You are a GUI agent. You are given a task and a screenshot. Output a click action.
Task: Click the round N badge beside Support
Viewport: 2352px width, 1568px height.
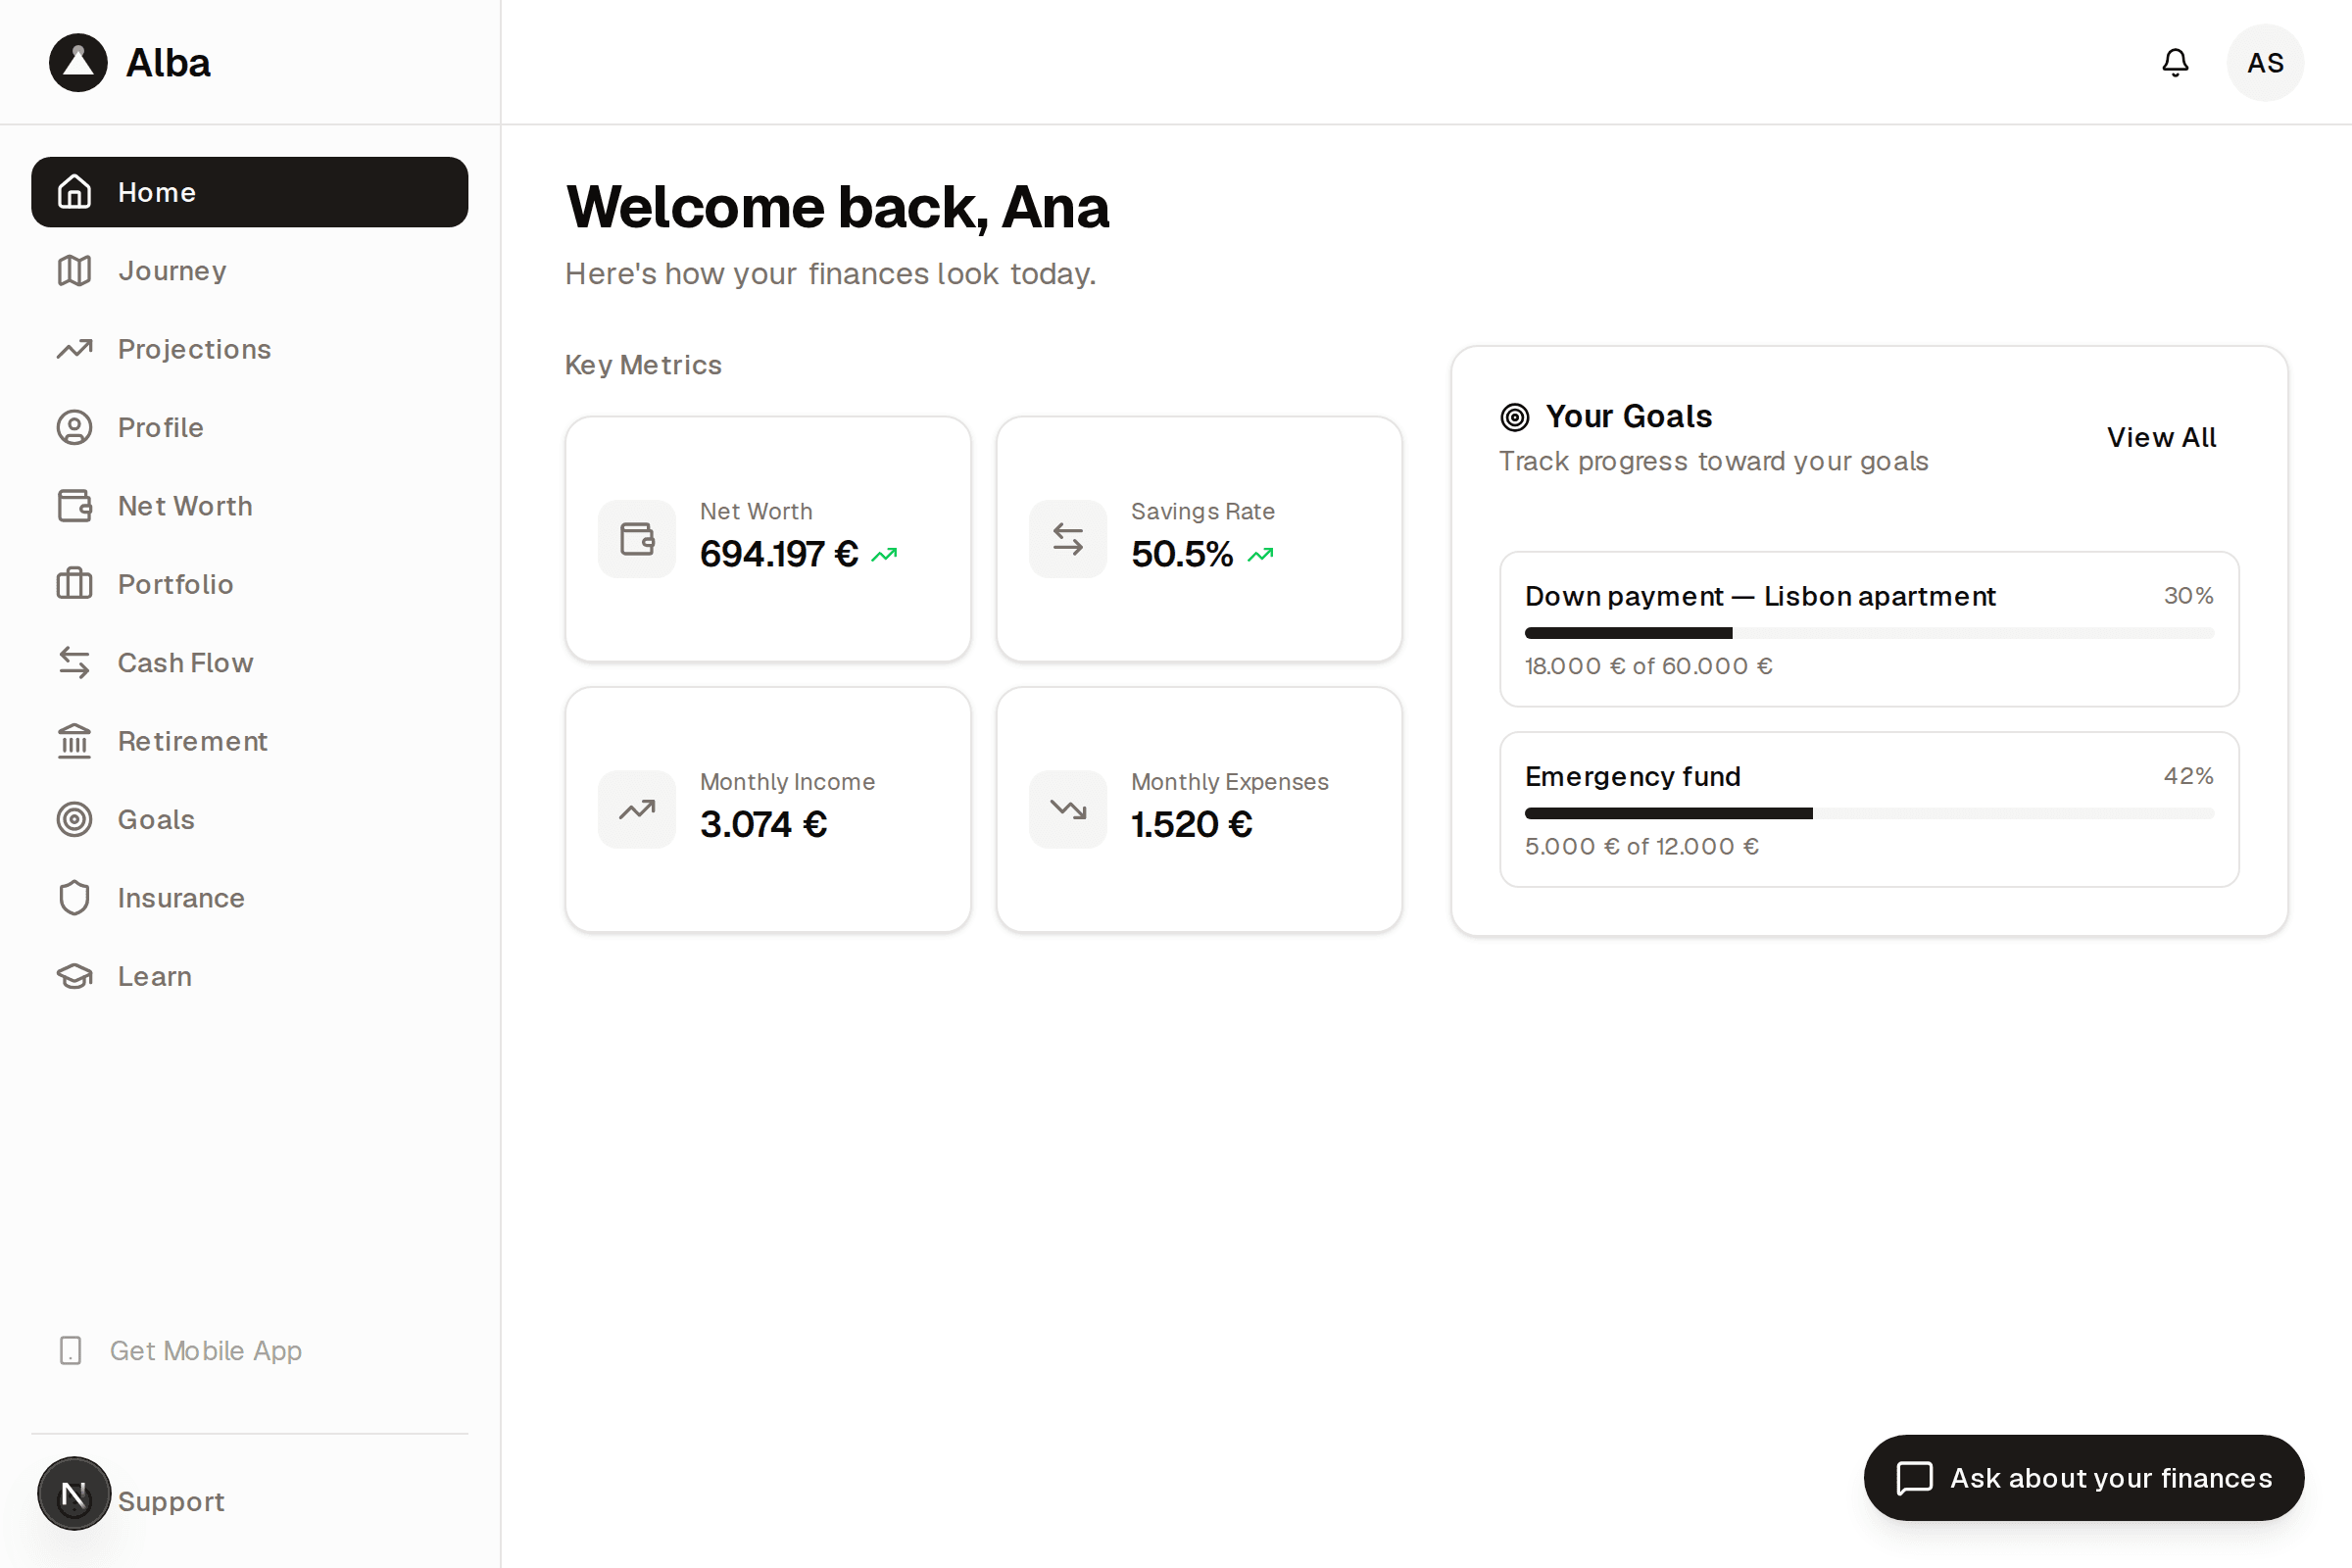[74, 1494]
